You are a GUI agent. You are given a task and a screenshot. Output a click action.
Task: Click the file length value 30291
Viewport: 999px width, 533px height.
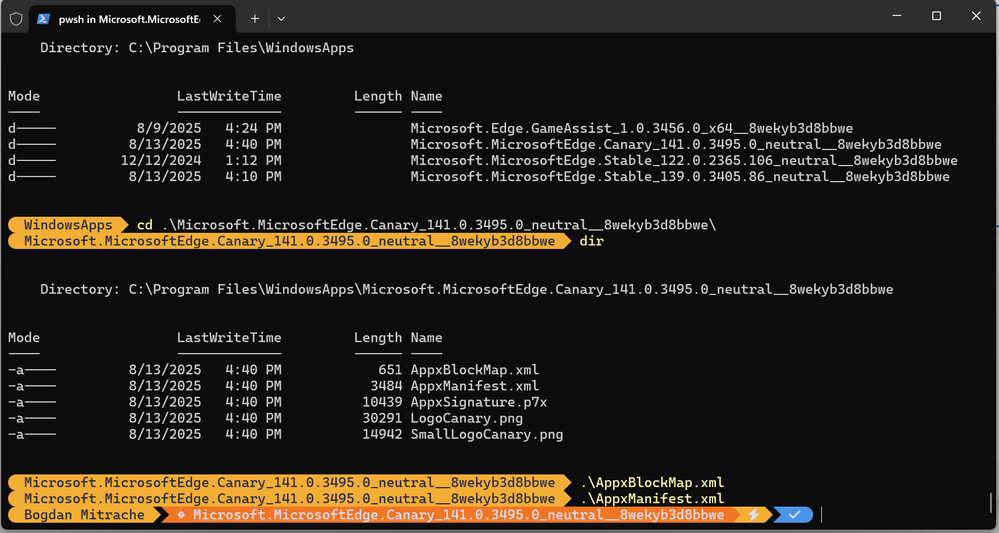coord(382,418)
